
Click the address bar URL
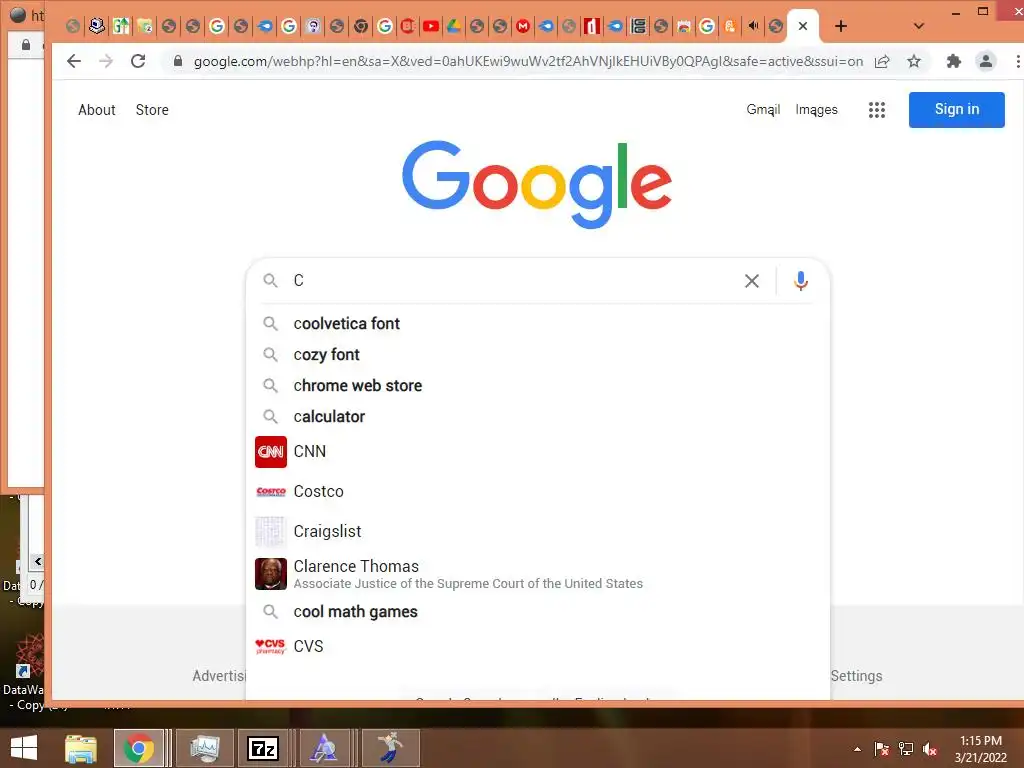click(x=528, y=61)
